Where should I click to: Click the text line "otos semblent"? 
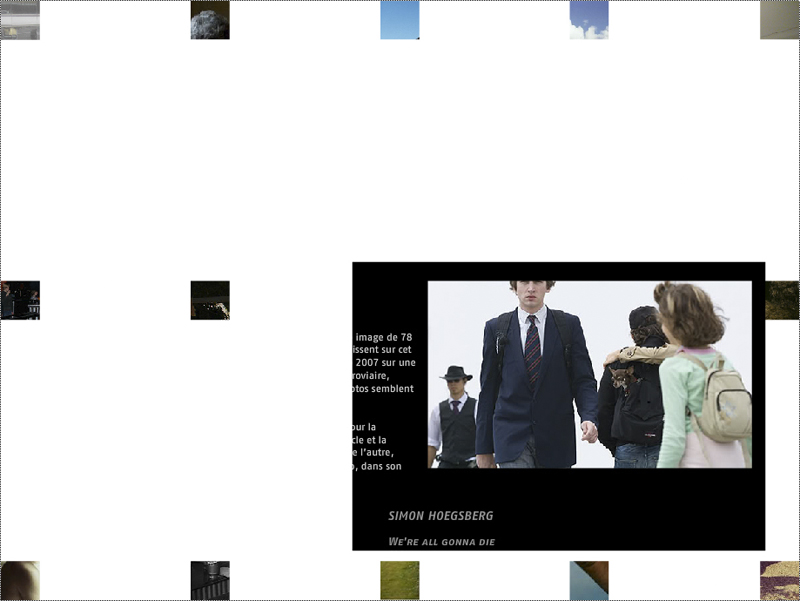[x=383, y=389]
